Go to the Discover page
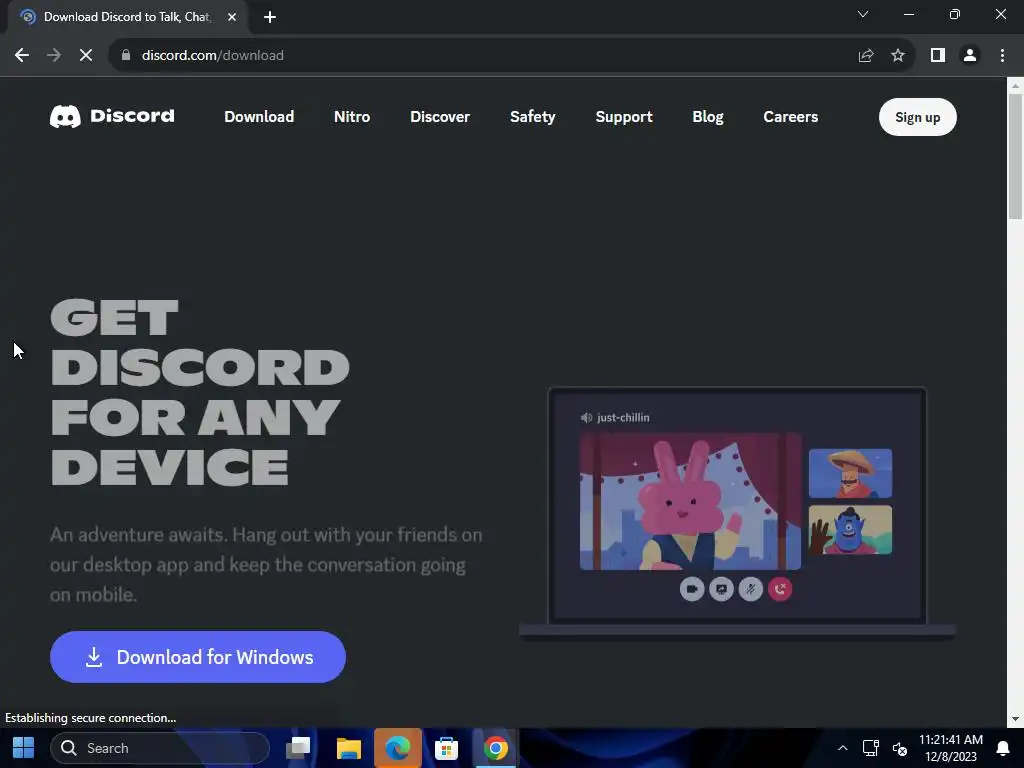This screenshot has width=1024, height=768. [x=440, y=117]
